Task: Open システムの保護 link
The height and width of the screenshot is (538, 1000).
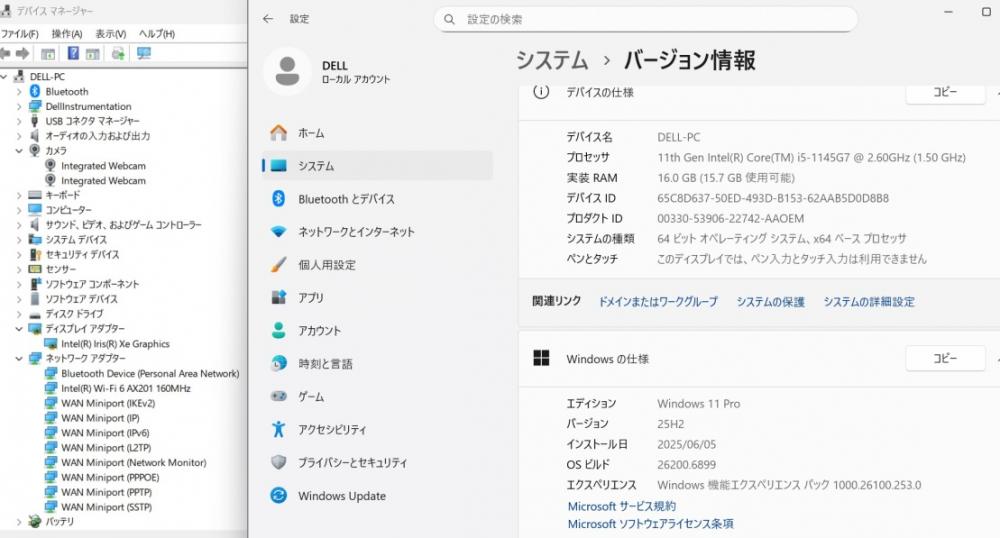Action: coord(770,302)
